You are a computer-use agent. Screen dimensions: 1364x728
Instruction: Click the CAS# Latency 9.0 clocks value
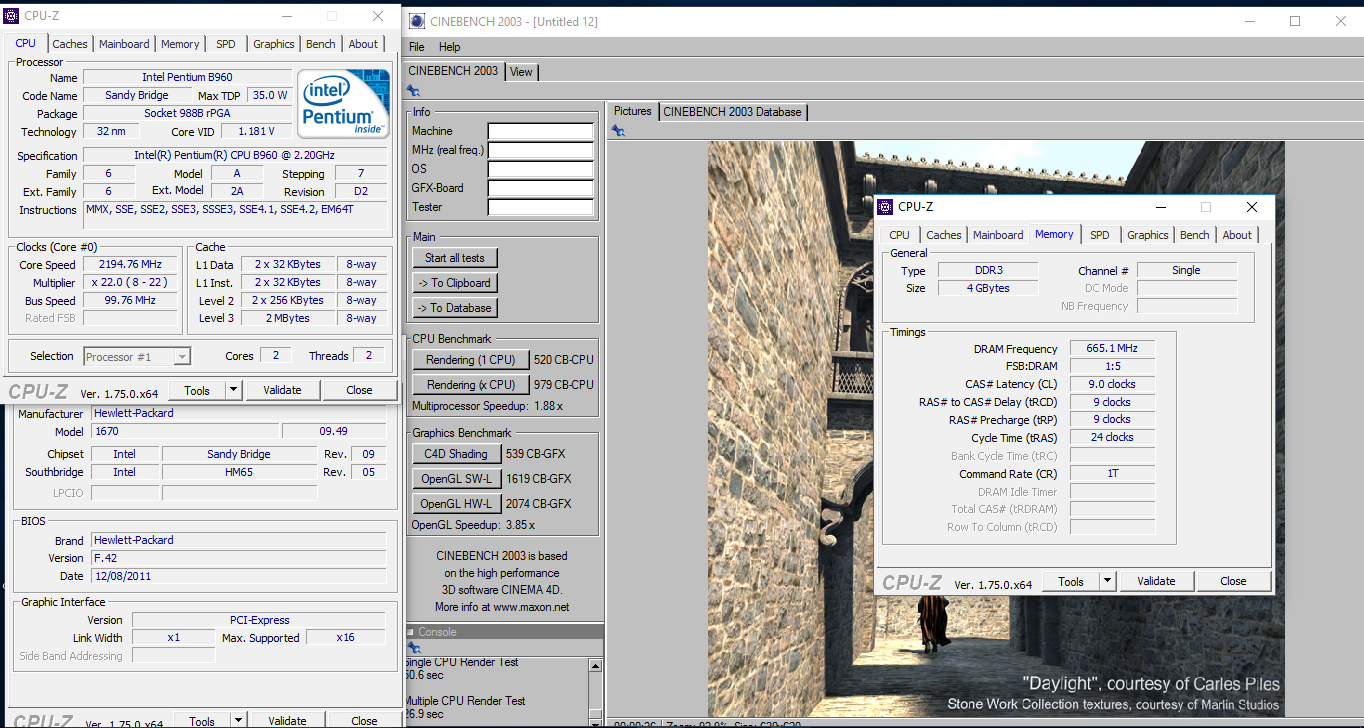1112,384
